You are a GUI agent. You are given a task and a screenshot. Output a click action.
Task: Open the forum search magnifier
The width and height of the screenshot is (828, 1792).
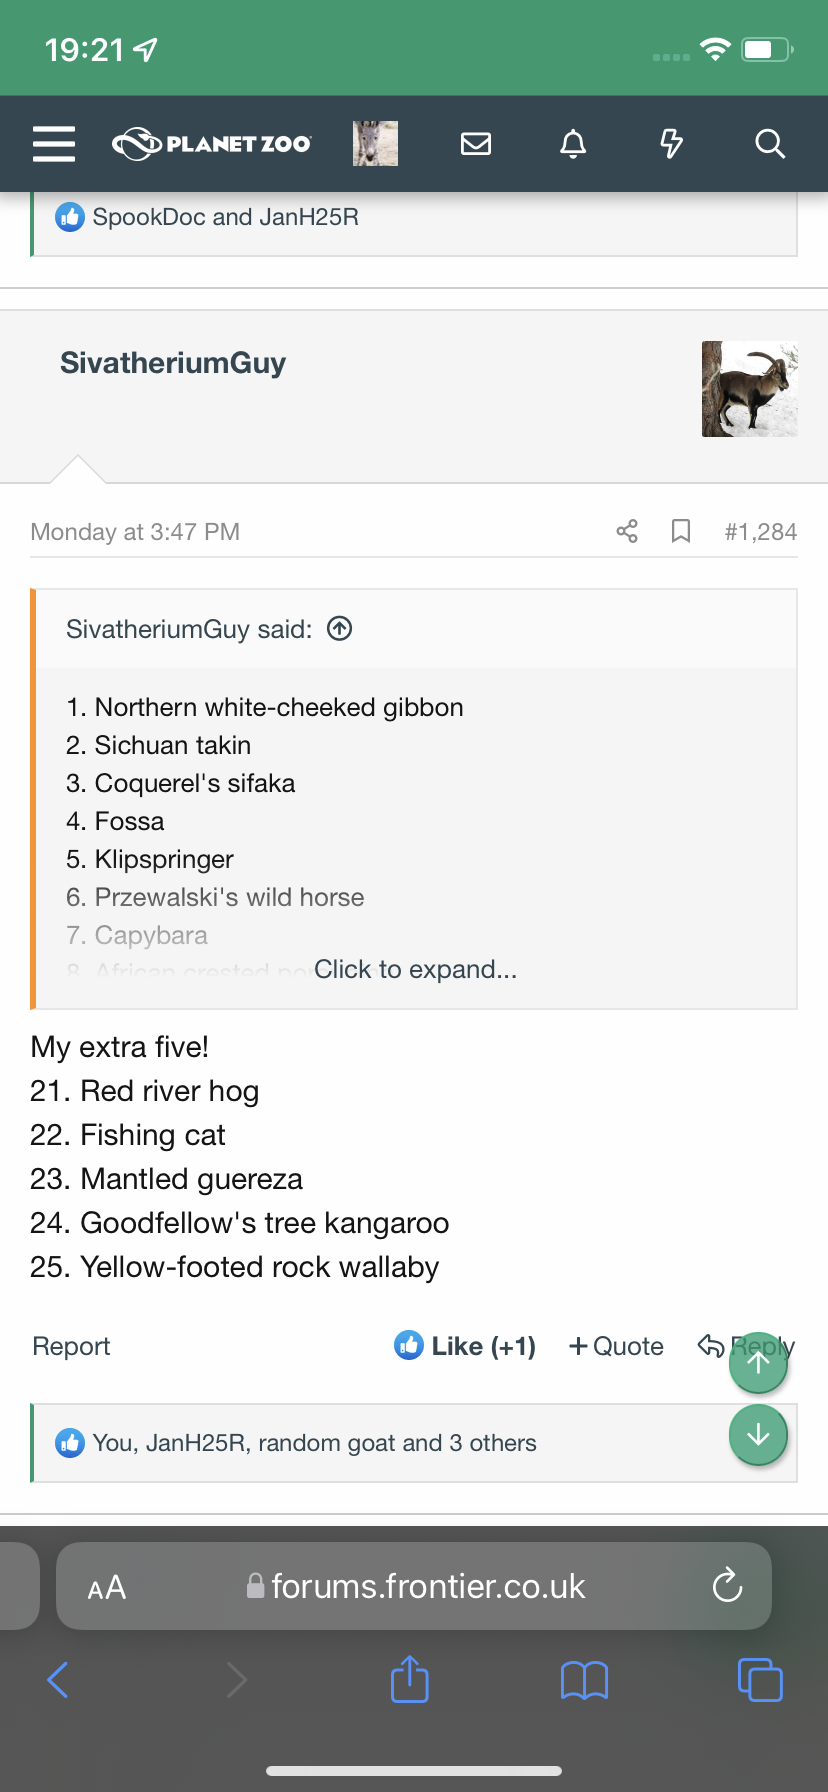click(769, 144)
